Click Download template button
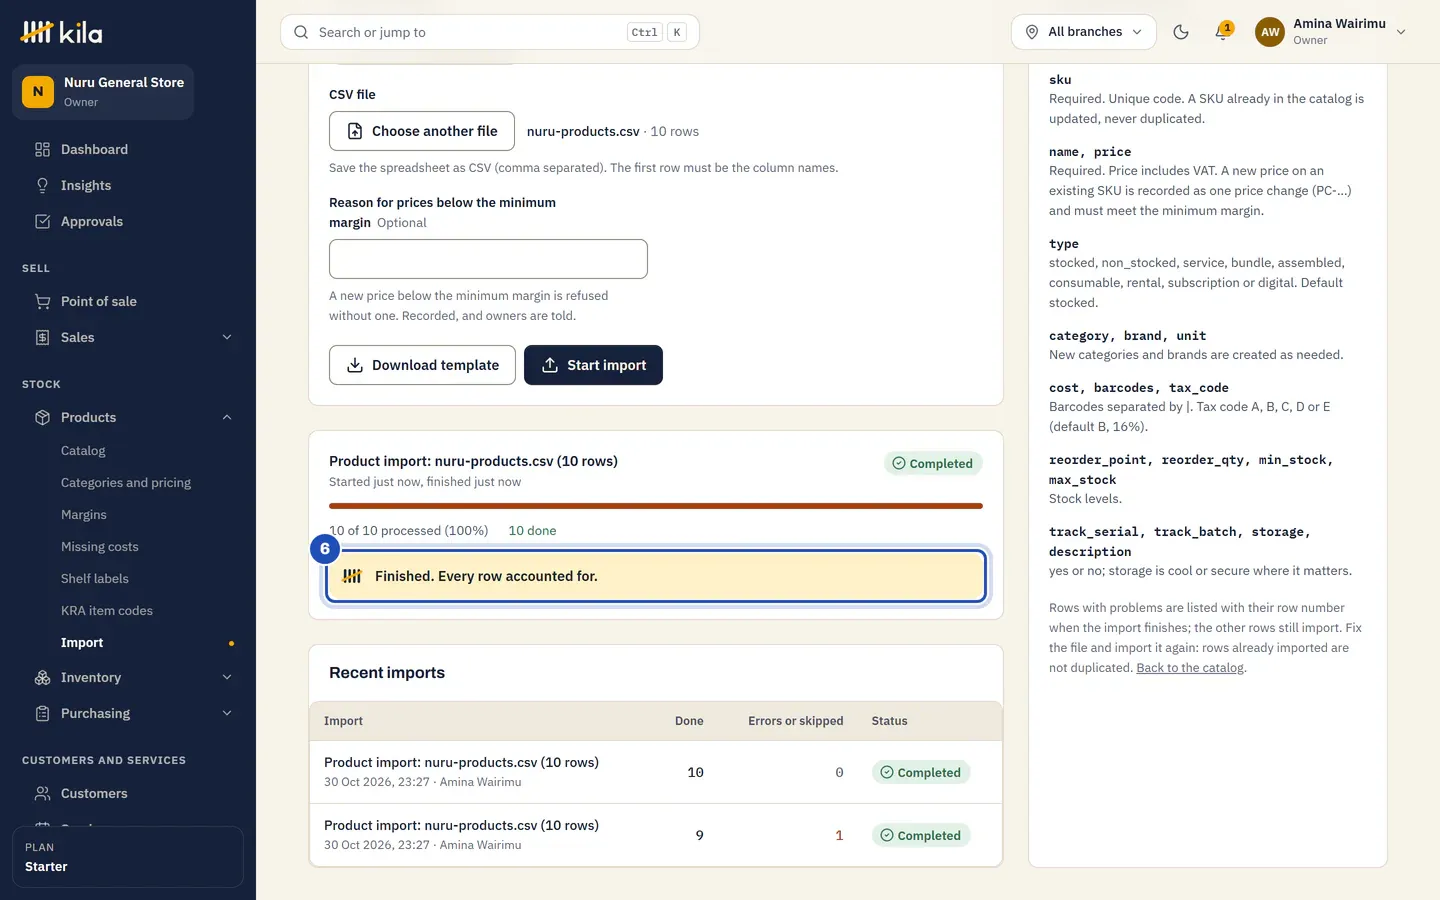This screenshot has width=1440, height=900. [422, 365]
